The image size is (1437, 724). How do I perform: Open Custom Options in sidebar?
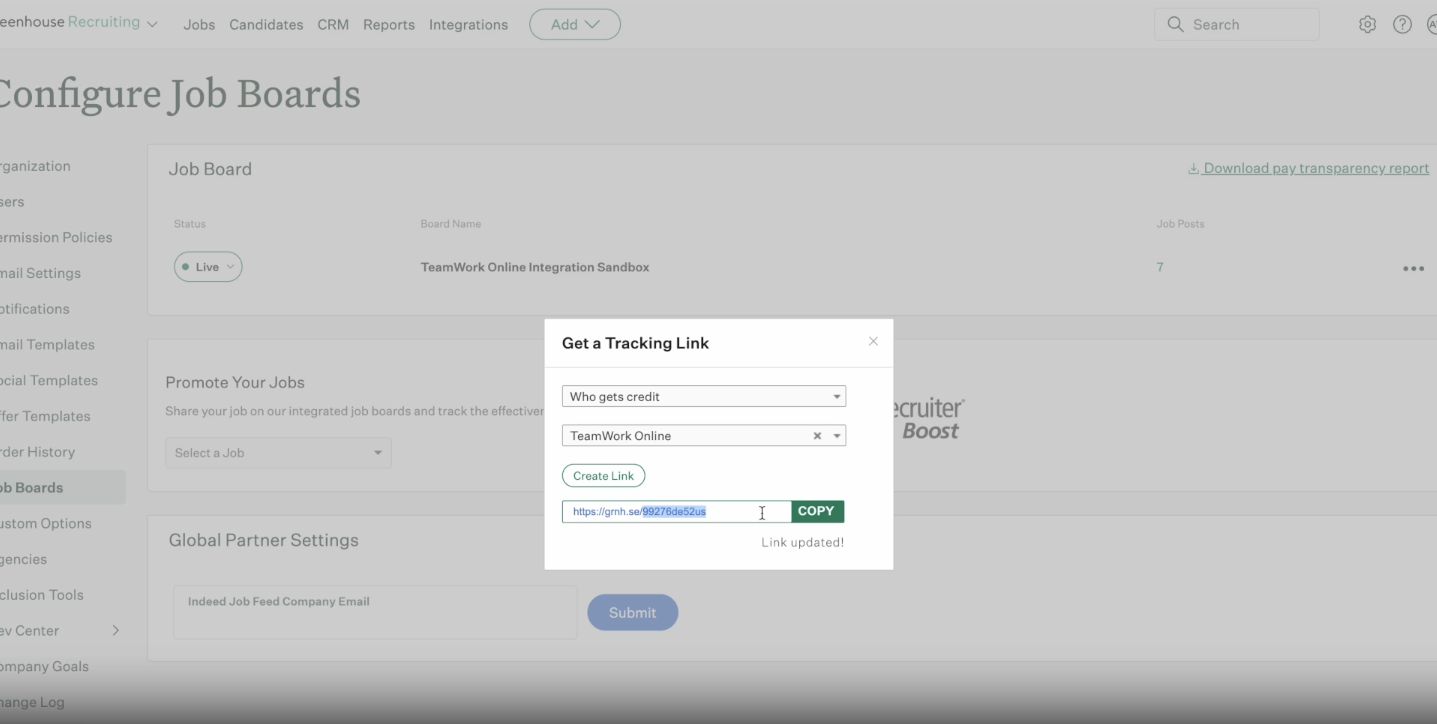tap(45, 523)
